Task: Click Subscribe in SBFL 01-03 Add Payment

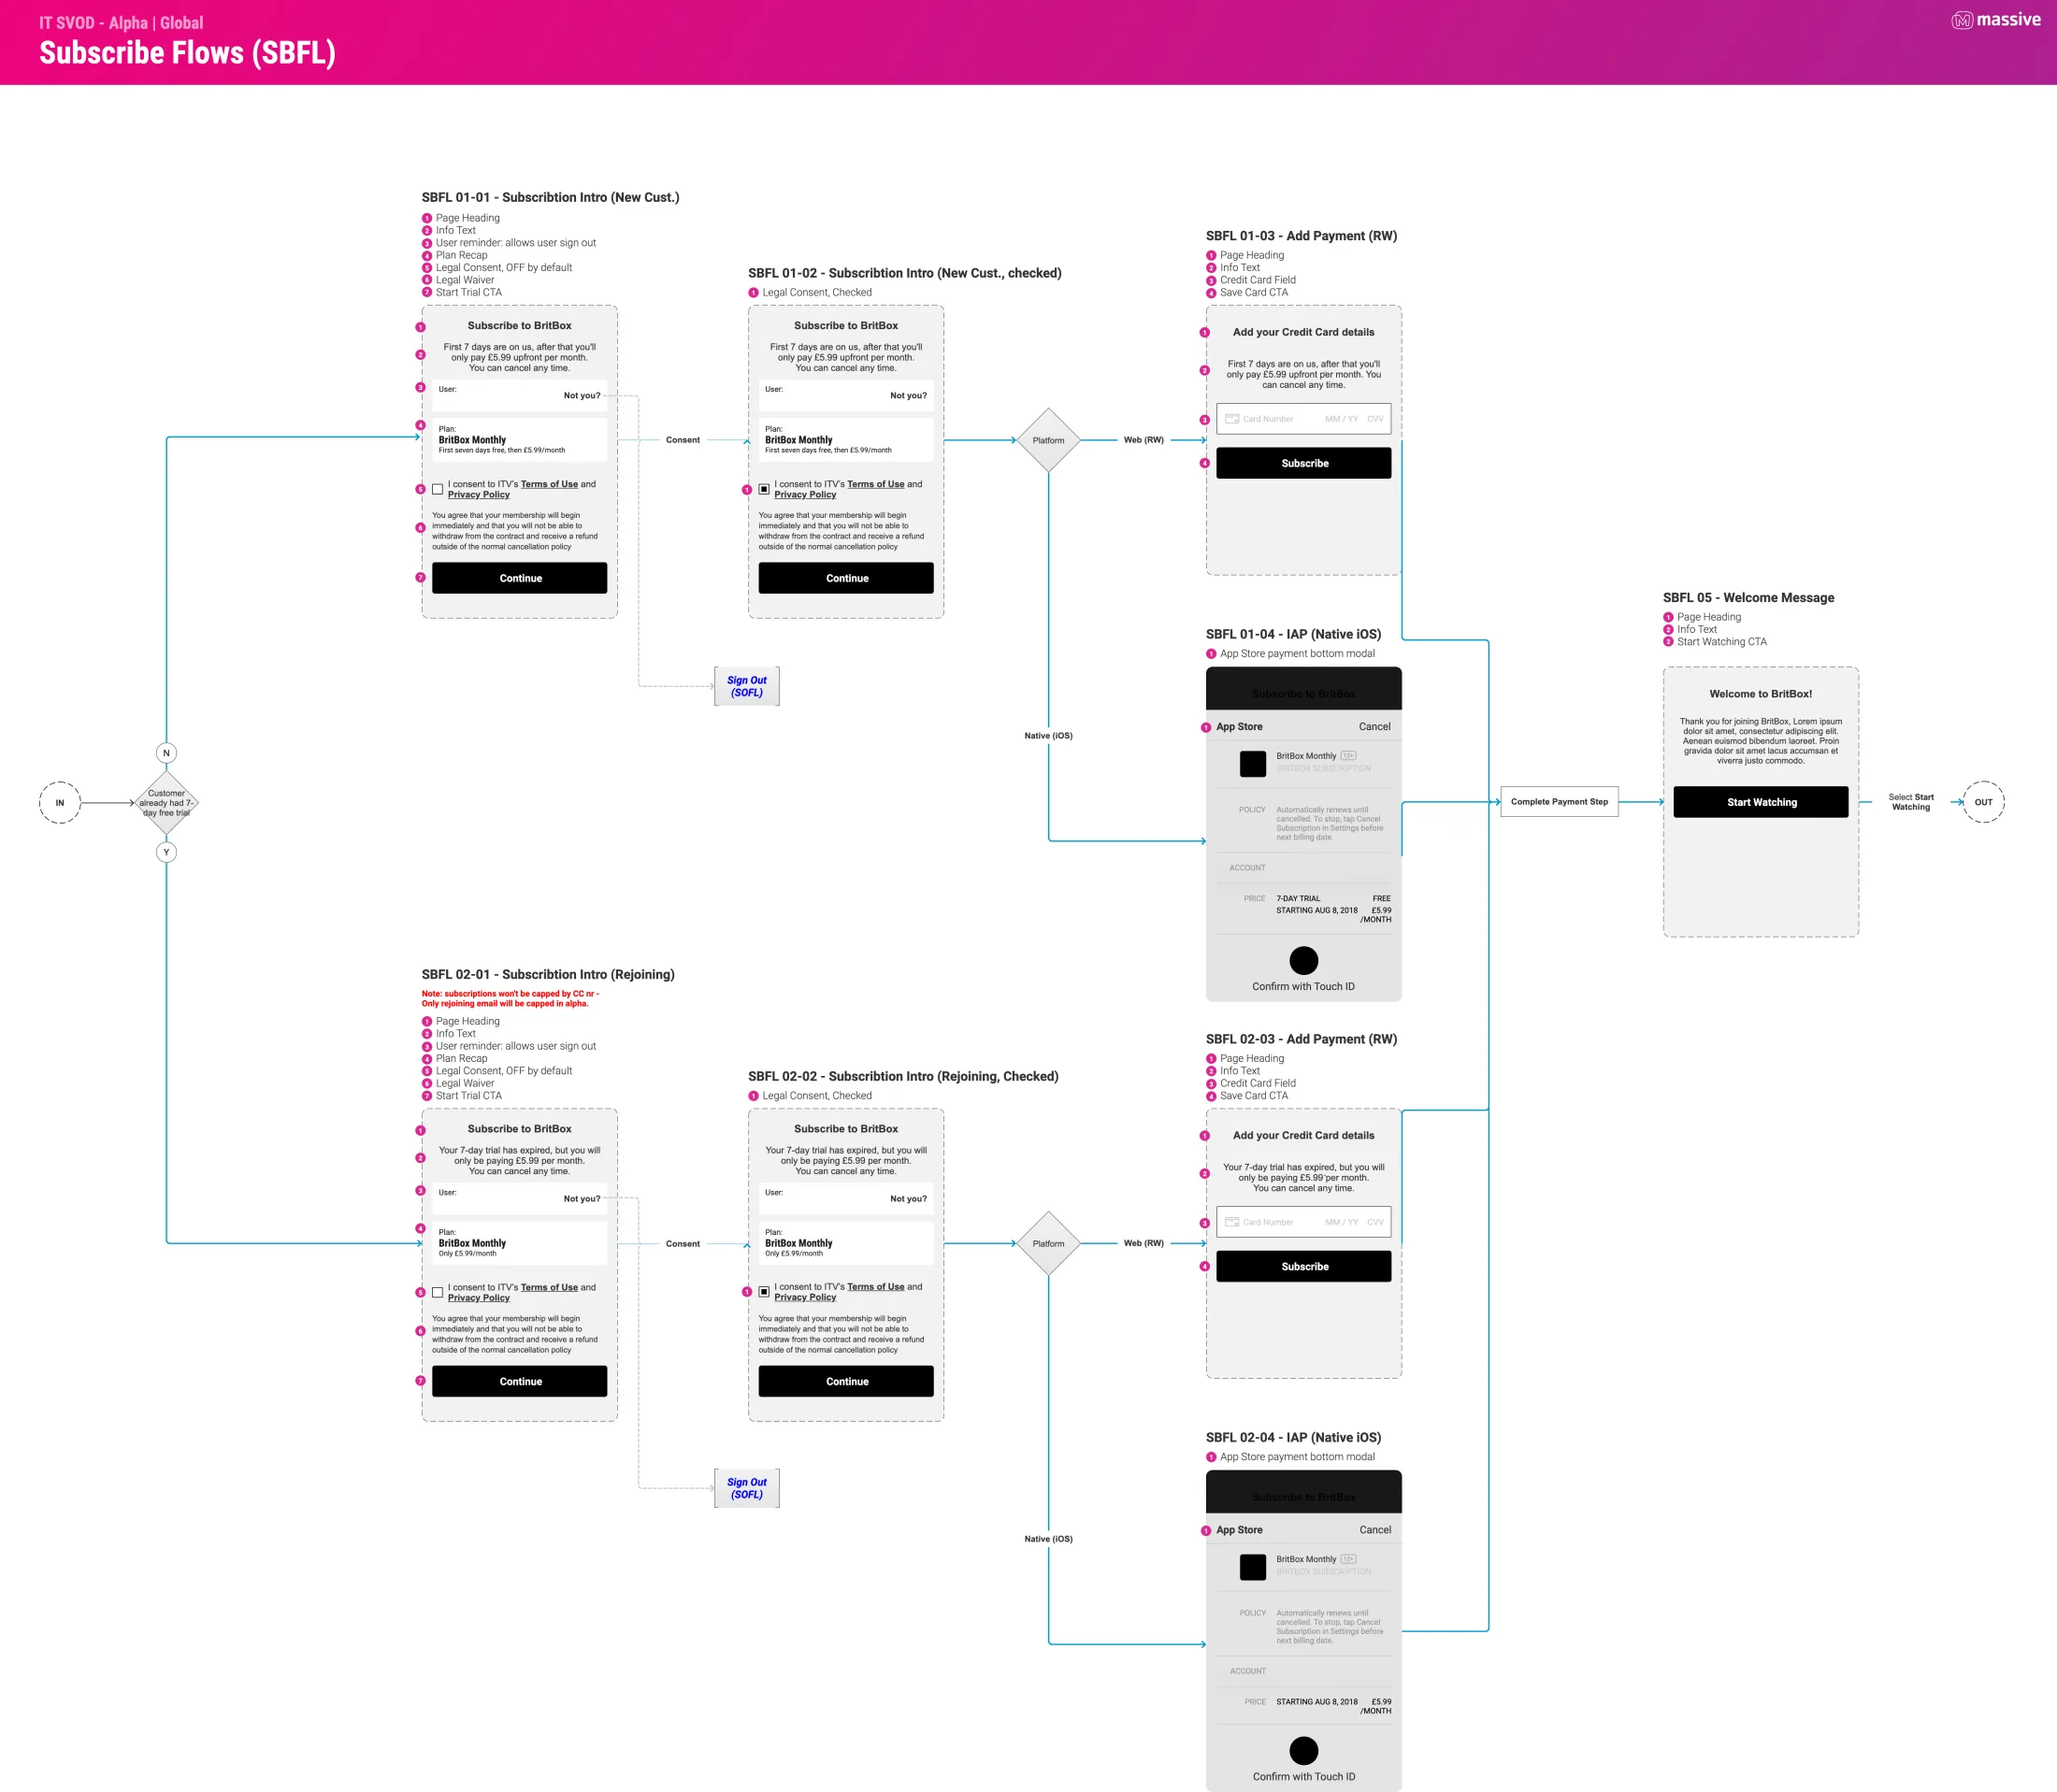Action: tap(1303, 463)
